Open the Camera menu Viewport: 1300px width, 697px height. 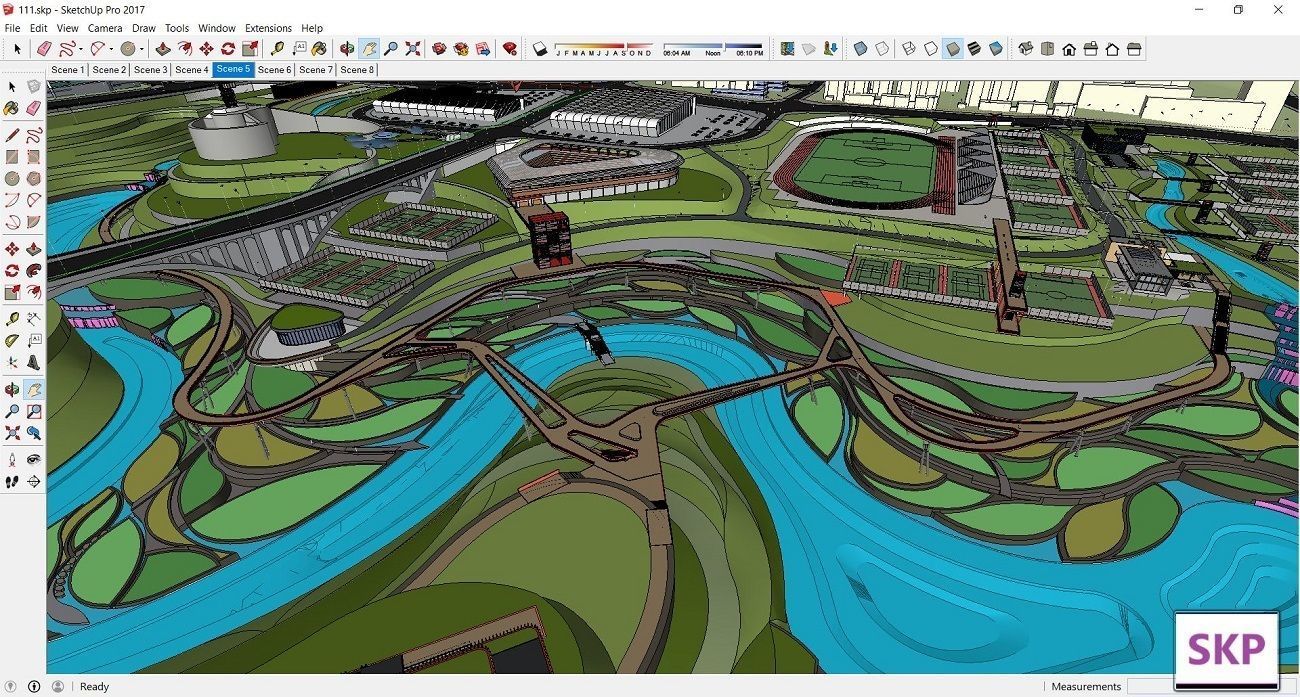click(x=104, y=28)
